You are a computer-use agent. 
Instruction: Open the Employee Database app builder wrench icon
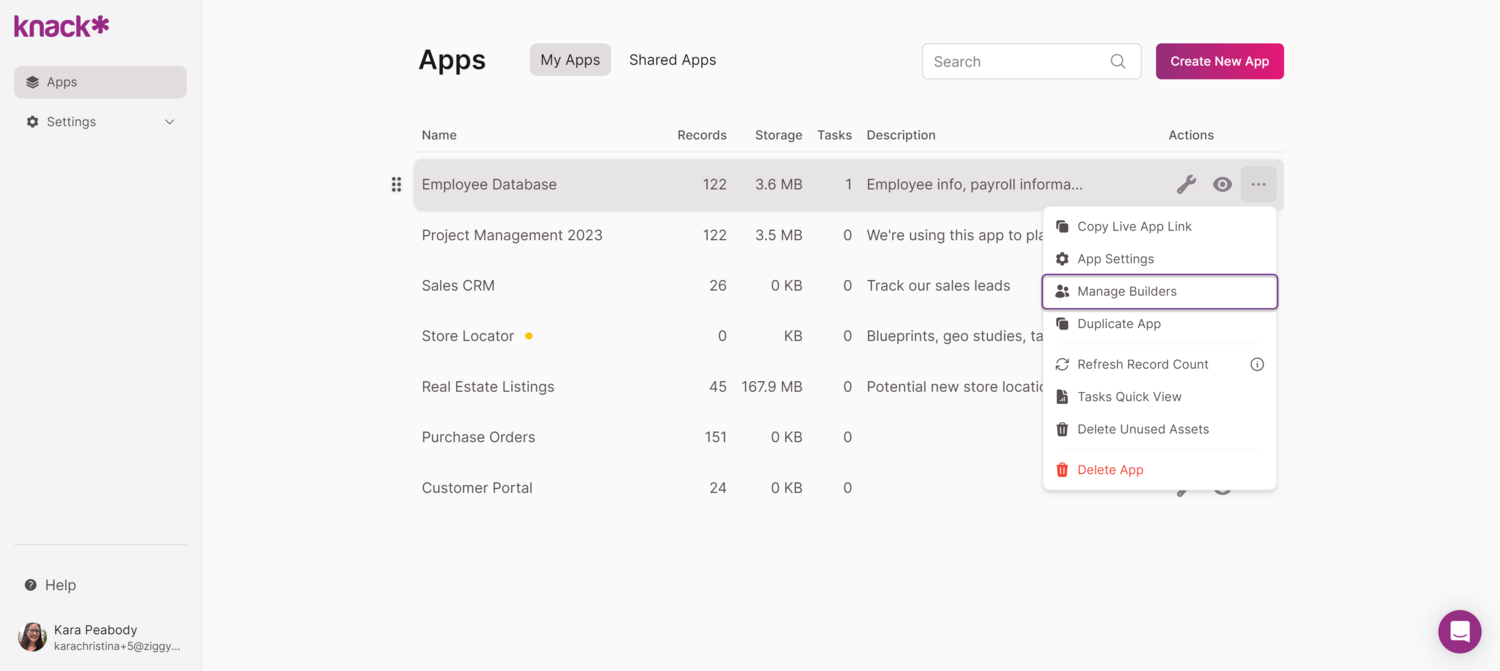pos(1186,184)
